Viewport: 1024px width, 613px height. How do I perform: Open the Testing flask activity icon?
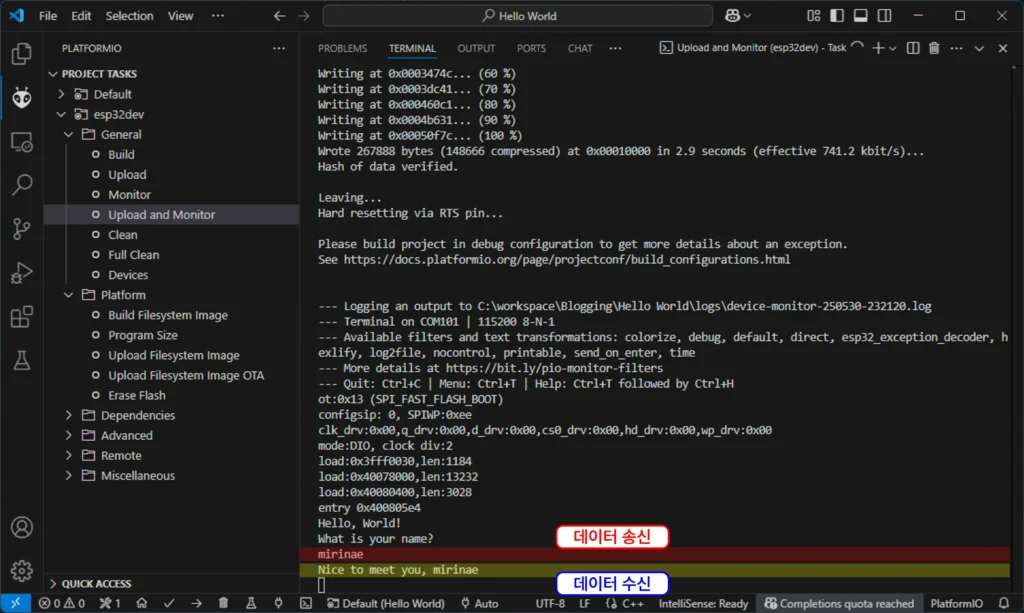22,360
